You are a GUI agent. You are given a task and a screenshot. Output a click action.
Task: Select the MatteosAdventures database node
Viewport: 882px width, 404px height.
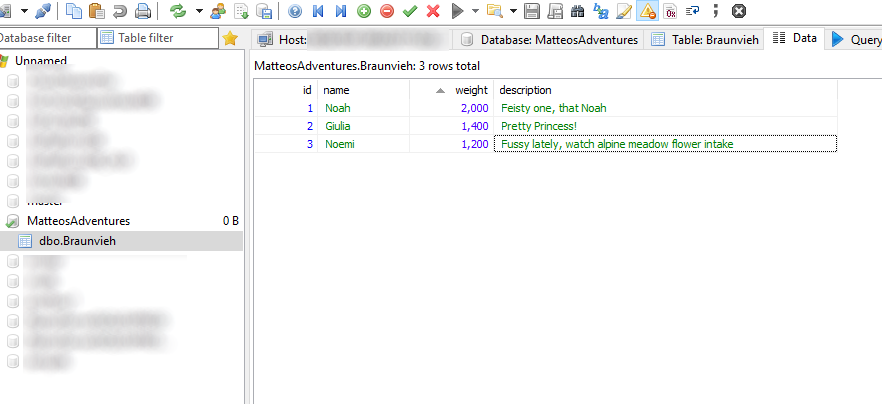[x=78, y=221]
